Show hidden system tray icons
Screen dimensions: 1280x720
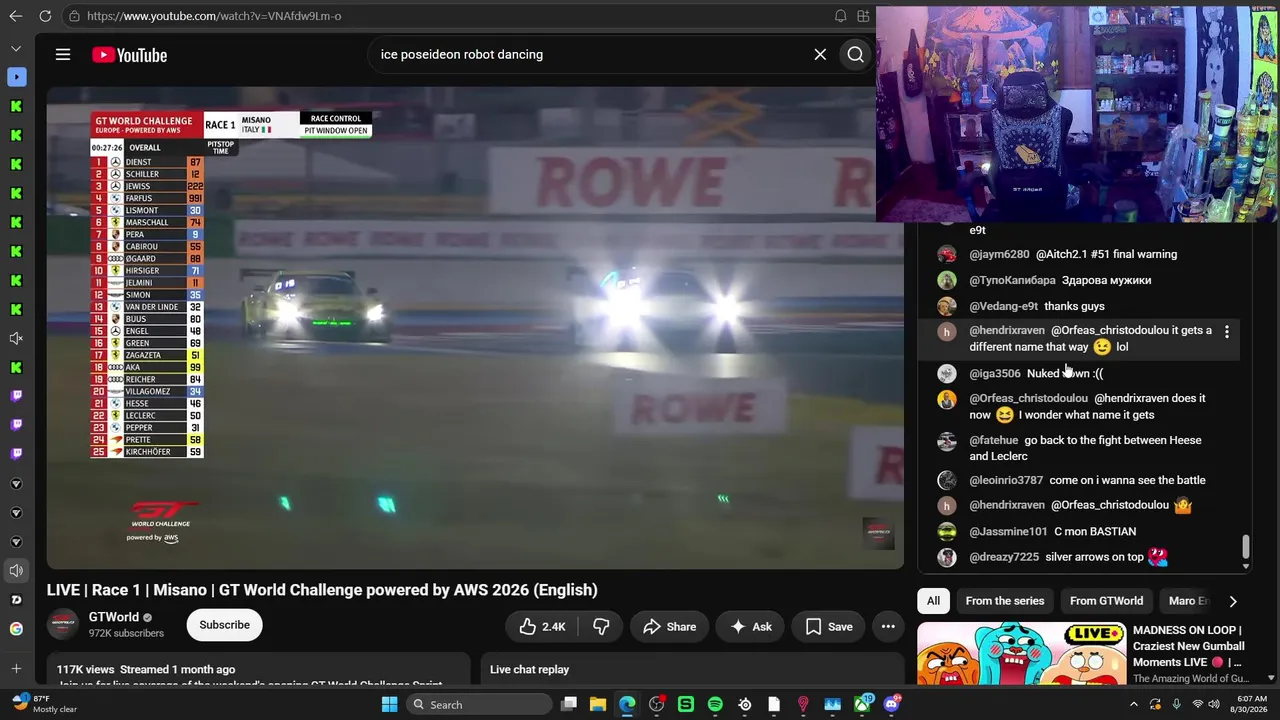(x=1134, y=704)
